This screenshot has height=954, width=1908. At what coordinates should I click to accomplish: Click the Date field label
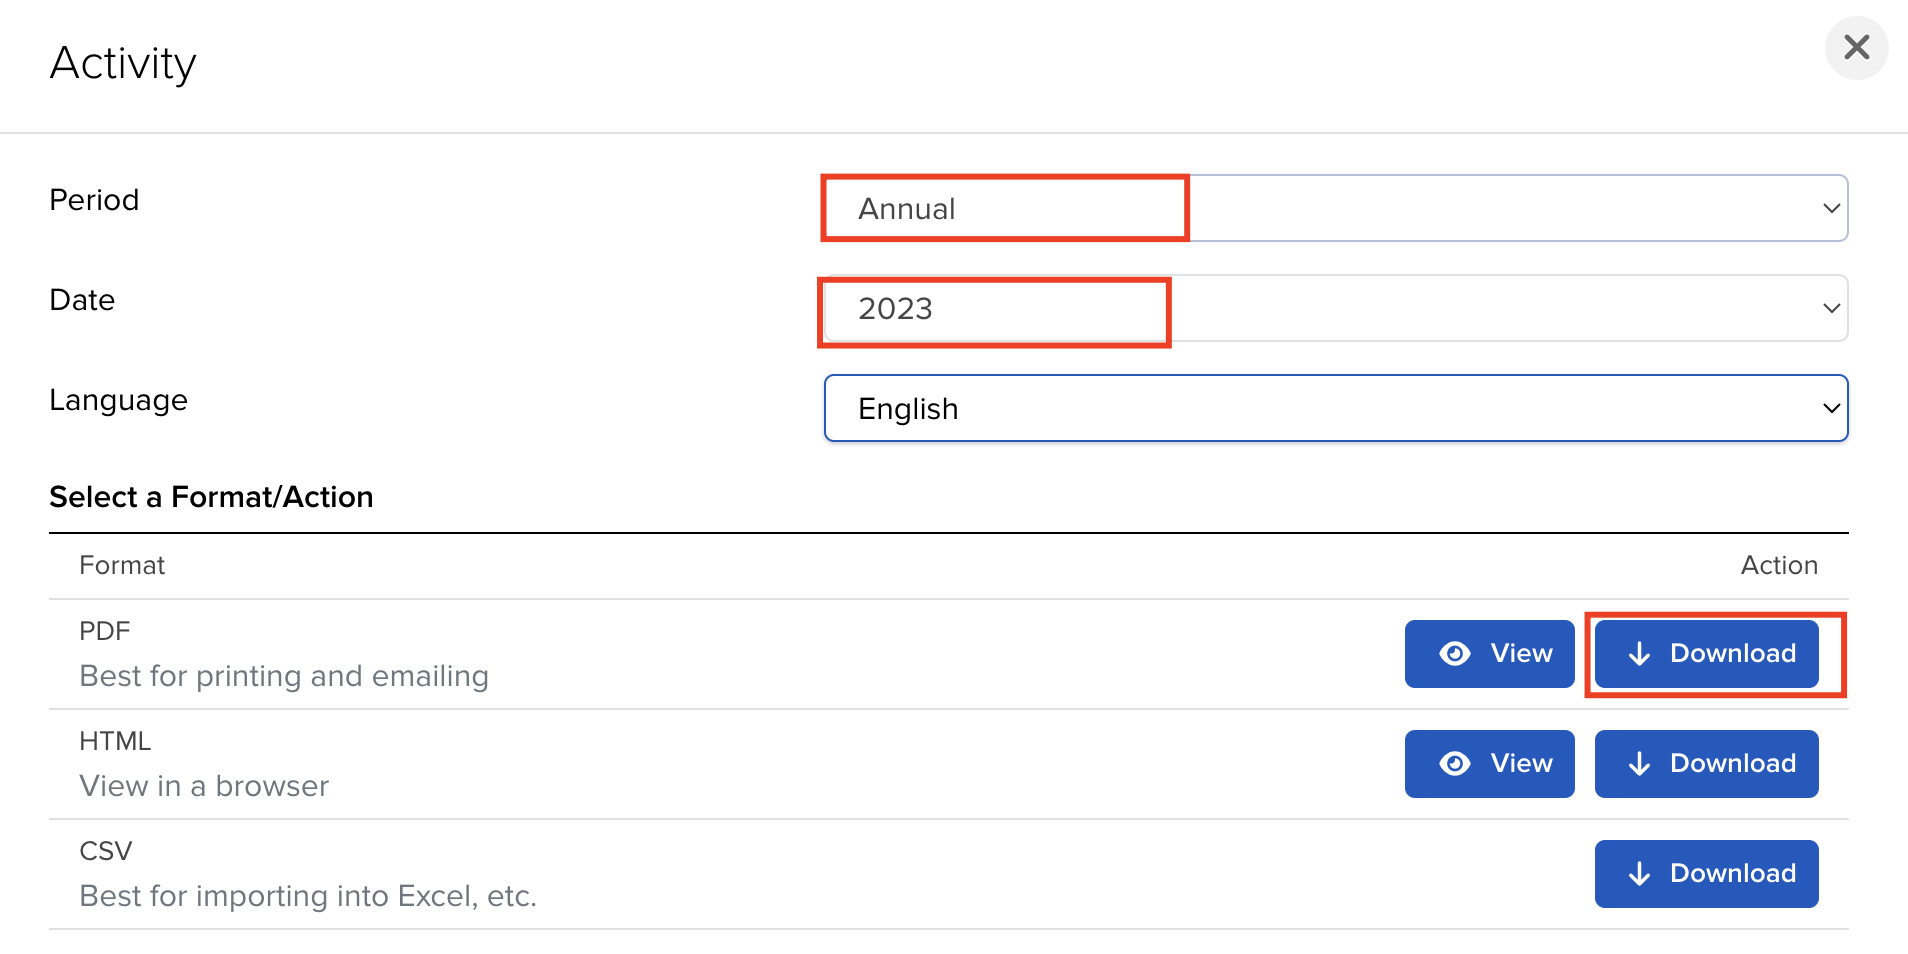coord(82,300)
